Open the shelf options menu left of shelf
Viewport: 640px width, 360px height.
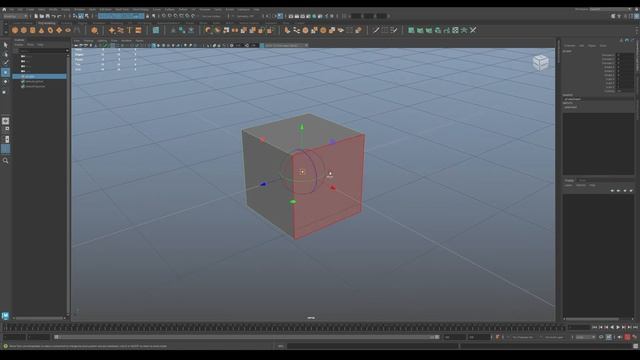[x=5, y=31]
